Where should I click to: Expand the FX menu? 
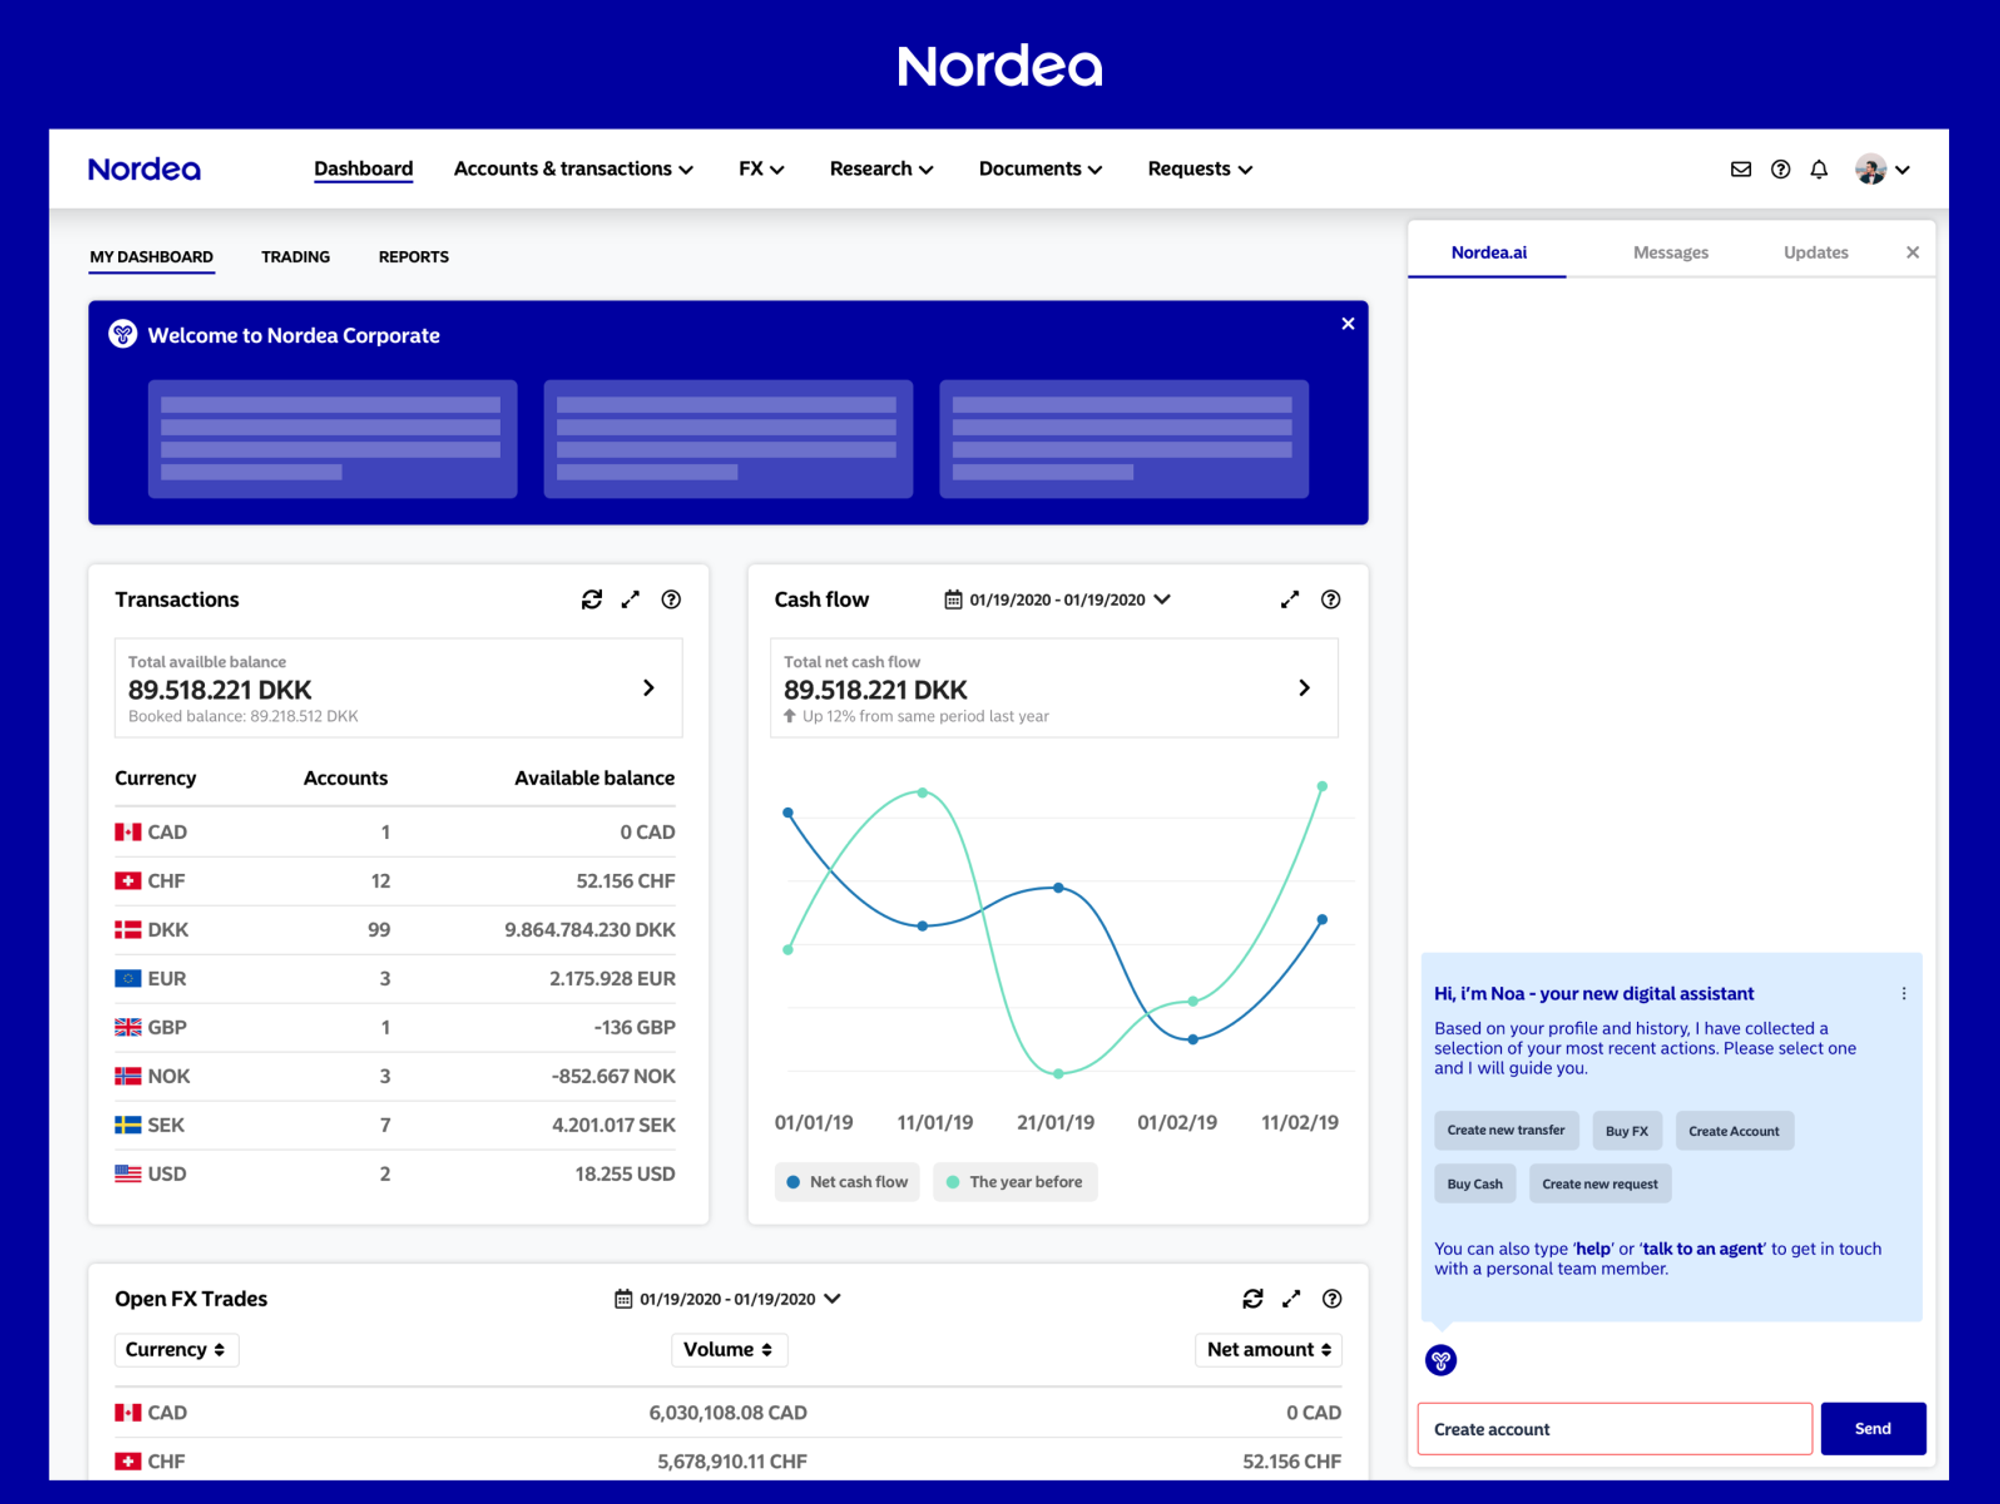tap(761, 169)
